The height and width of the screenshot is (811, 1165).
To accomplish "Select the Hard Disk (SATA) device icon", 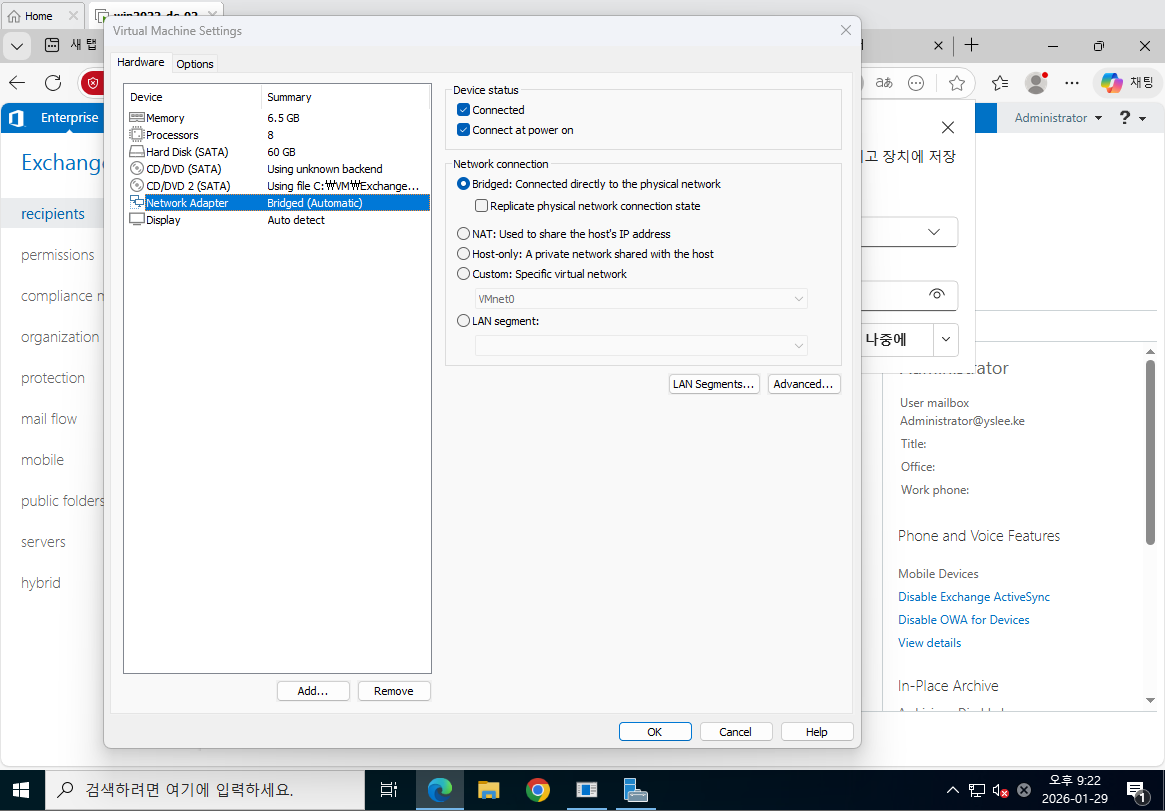I will (137, 152).
